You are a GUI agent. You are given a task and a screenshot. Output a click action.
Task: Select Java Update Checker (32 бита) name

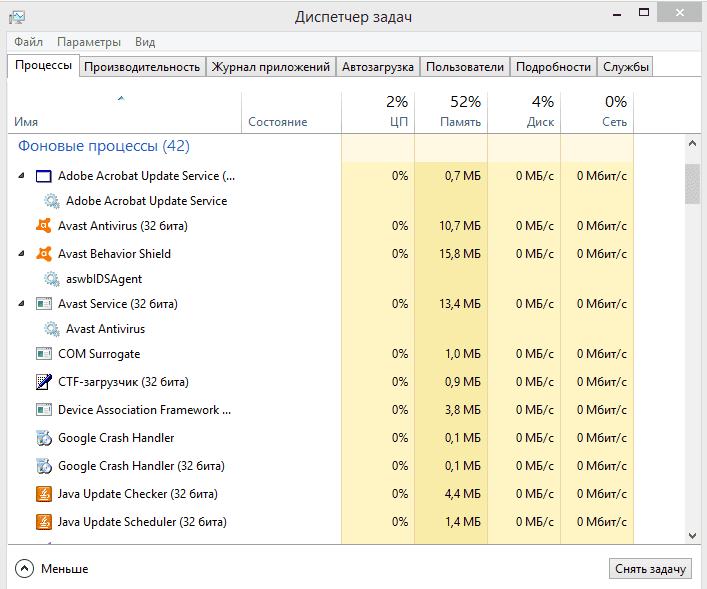pyautogui.click(x=138, y=493)
